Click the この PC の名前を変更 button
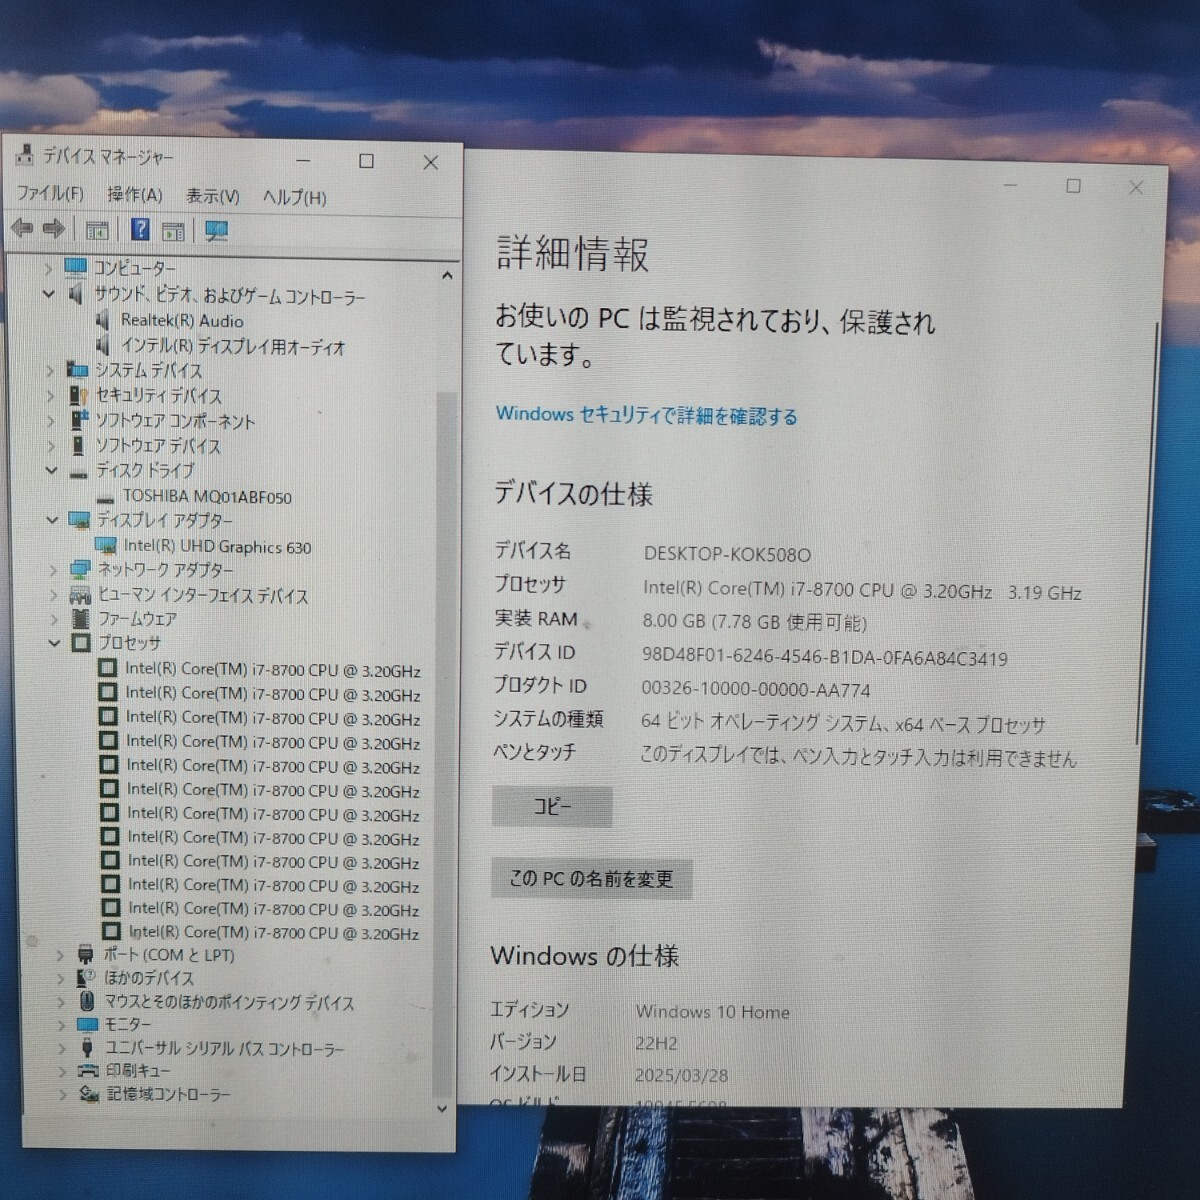Image resolution: width=1200 pixels, height=1200 pixels. click(592, 879)
